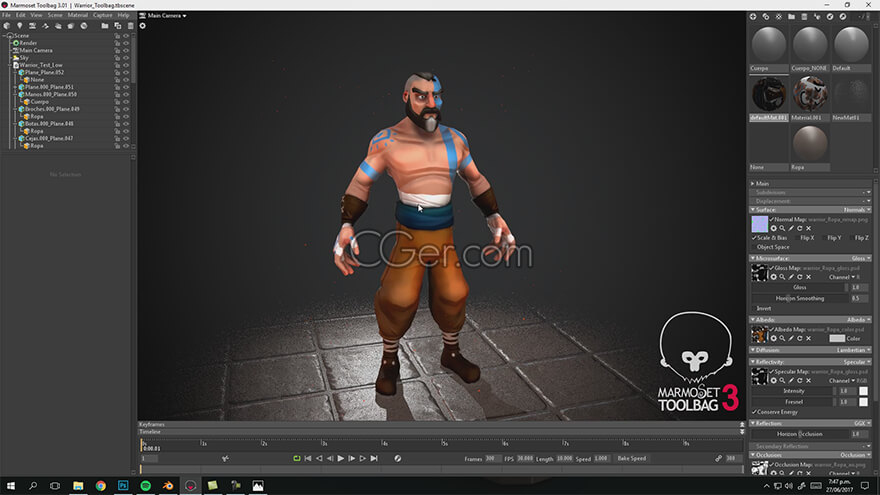
Task: Click the add baker sphere icon
Action: pos(84,26)
